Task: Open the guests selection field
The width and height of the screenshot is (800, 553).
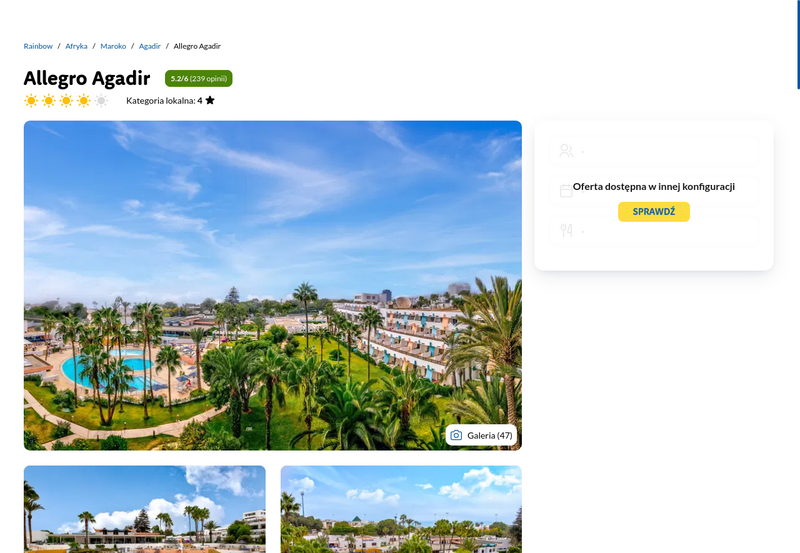Action: click(x=654, y=150)
